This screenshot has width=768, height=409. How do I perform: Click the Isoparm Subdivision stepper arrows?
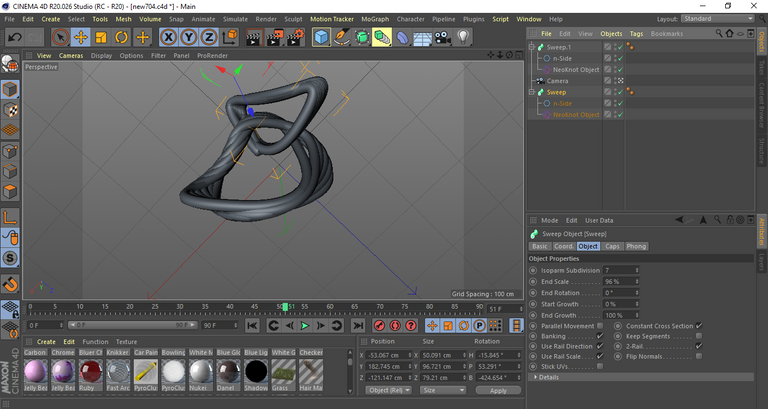[637, 270]
